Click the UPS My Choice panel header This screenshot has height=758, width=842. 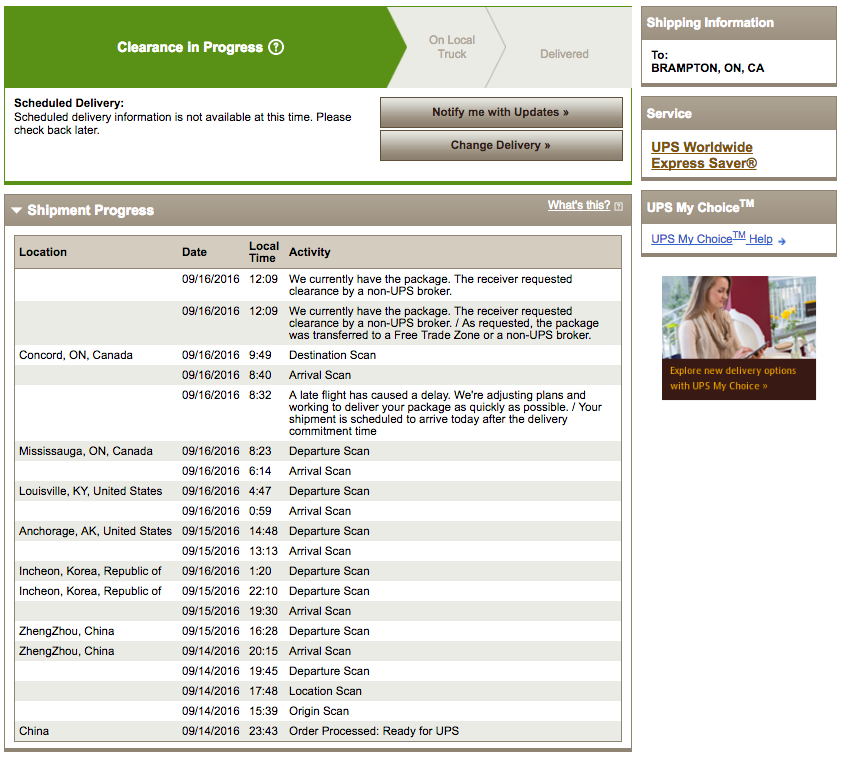pyautogui.click(x=739, y=207)
